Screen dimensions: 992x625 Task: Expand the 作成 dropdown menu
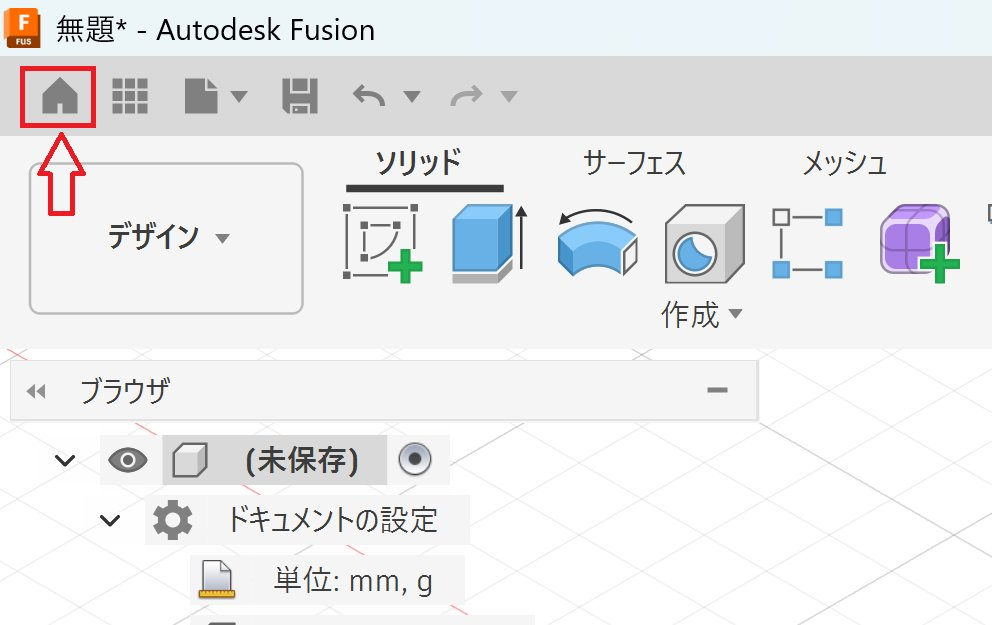(703, 315)
